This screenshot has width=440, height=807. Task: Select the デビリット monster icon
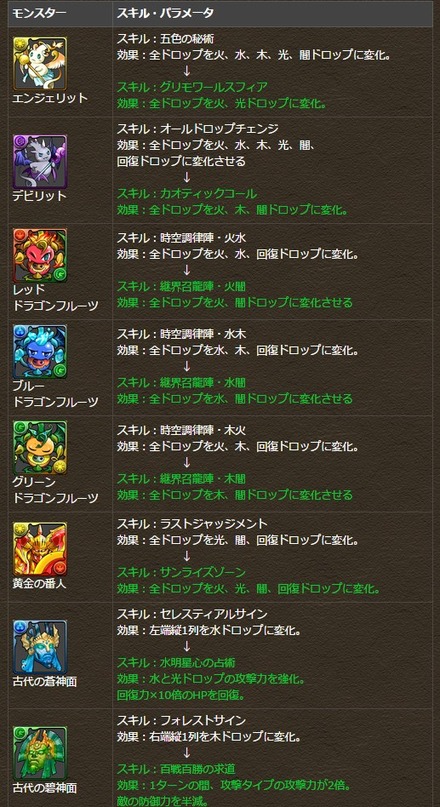pyautogui.click(x=40, y=162)
